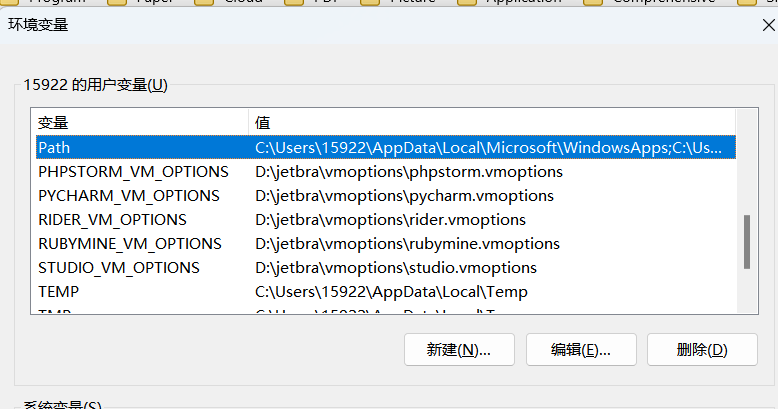Click value studio.vmoptions path
The image size is (778, 409).
pos(396,268)
